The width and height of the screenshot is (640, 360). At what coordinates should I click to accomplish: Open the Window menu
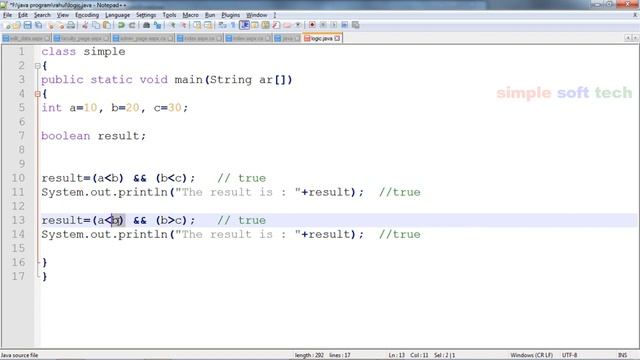pyautogui.click(x=256, y=15)
